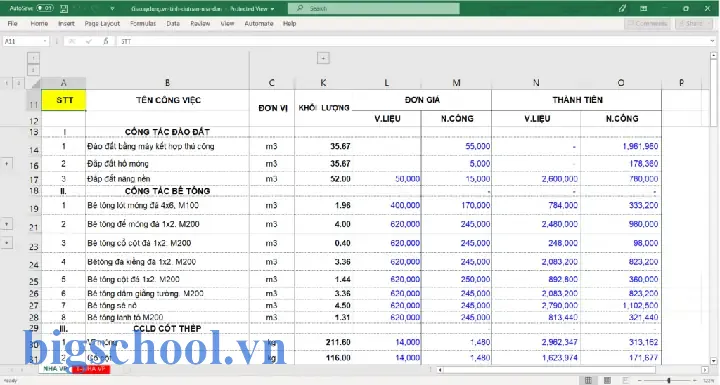Switch to the Home tab
Viewport: 720px width, 385px height.
tap(39, 23)
